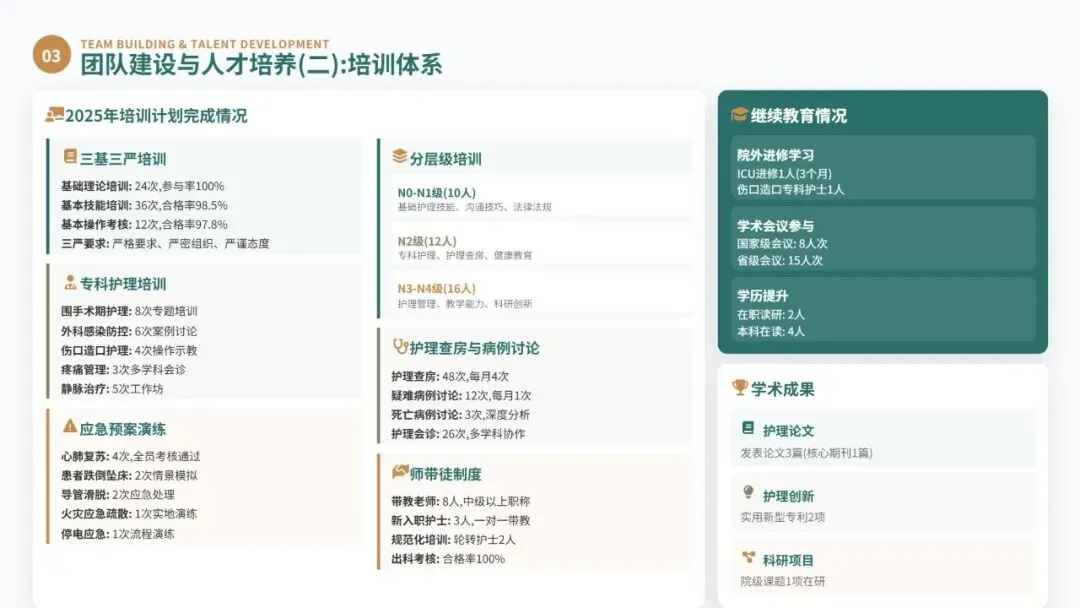
Task: Click the 出科考核 合格率100% line
Action: (x=448, y=560)
